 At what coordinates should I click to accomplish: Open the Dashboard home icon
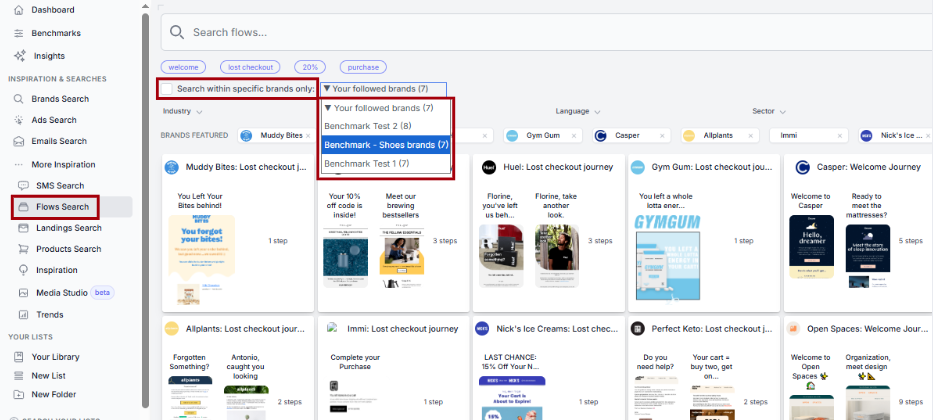coord(19,10)
